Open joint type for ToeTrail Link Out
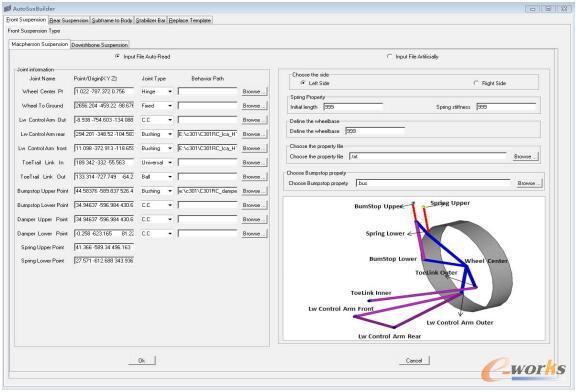The image size is (576, 392). point(170,177)
